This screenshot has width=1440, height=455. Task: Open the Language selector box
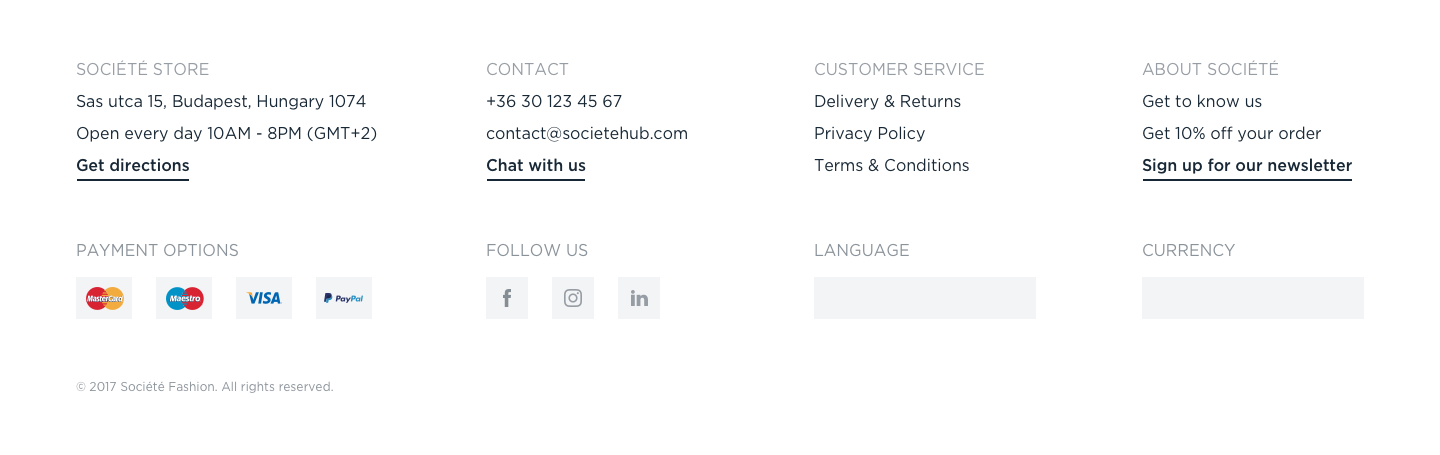pos(925,298)
